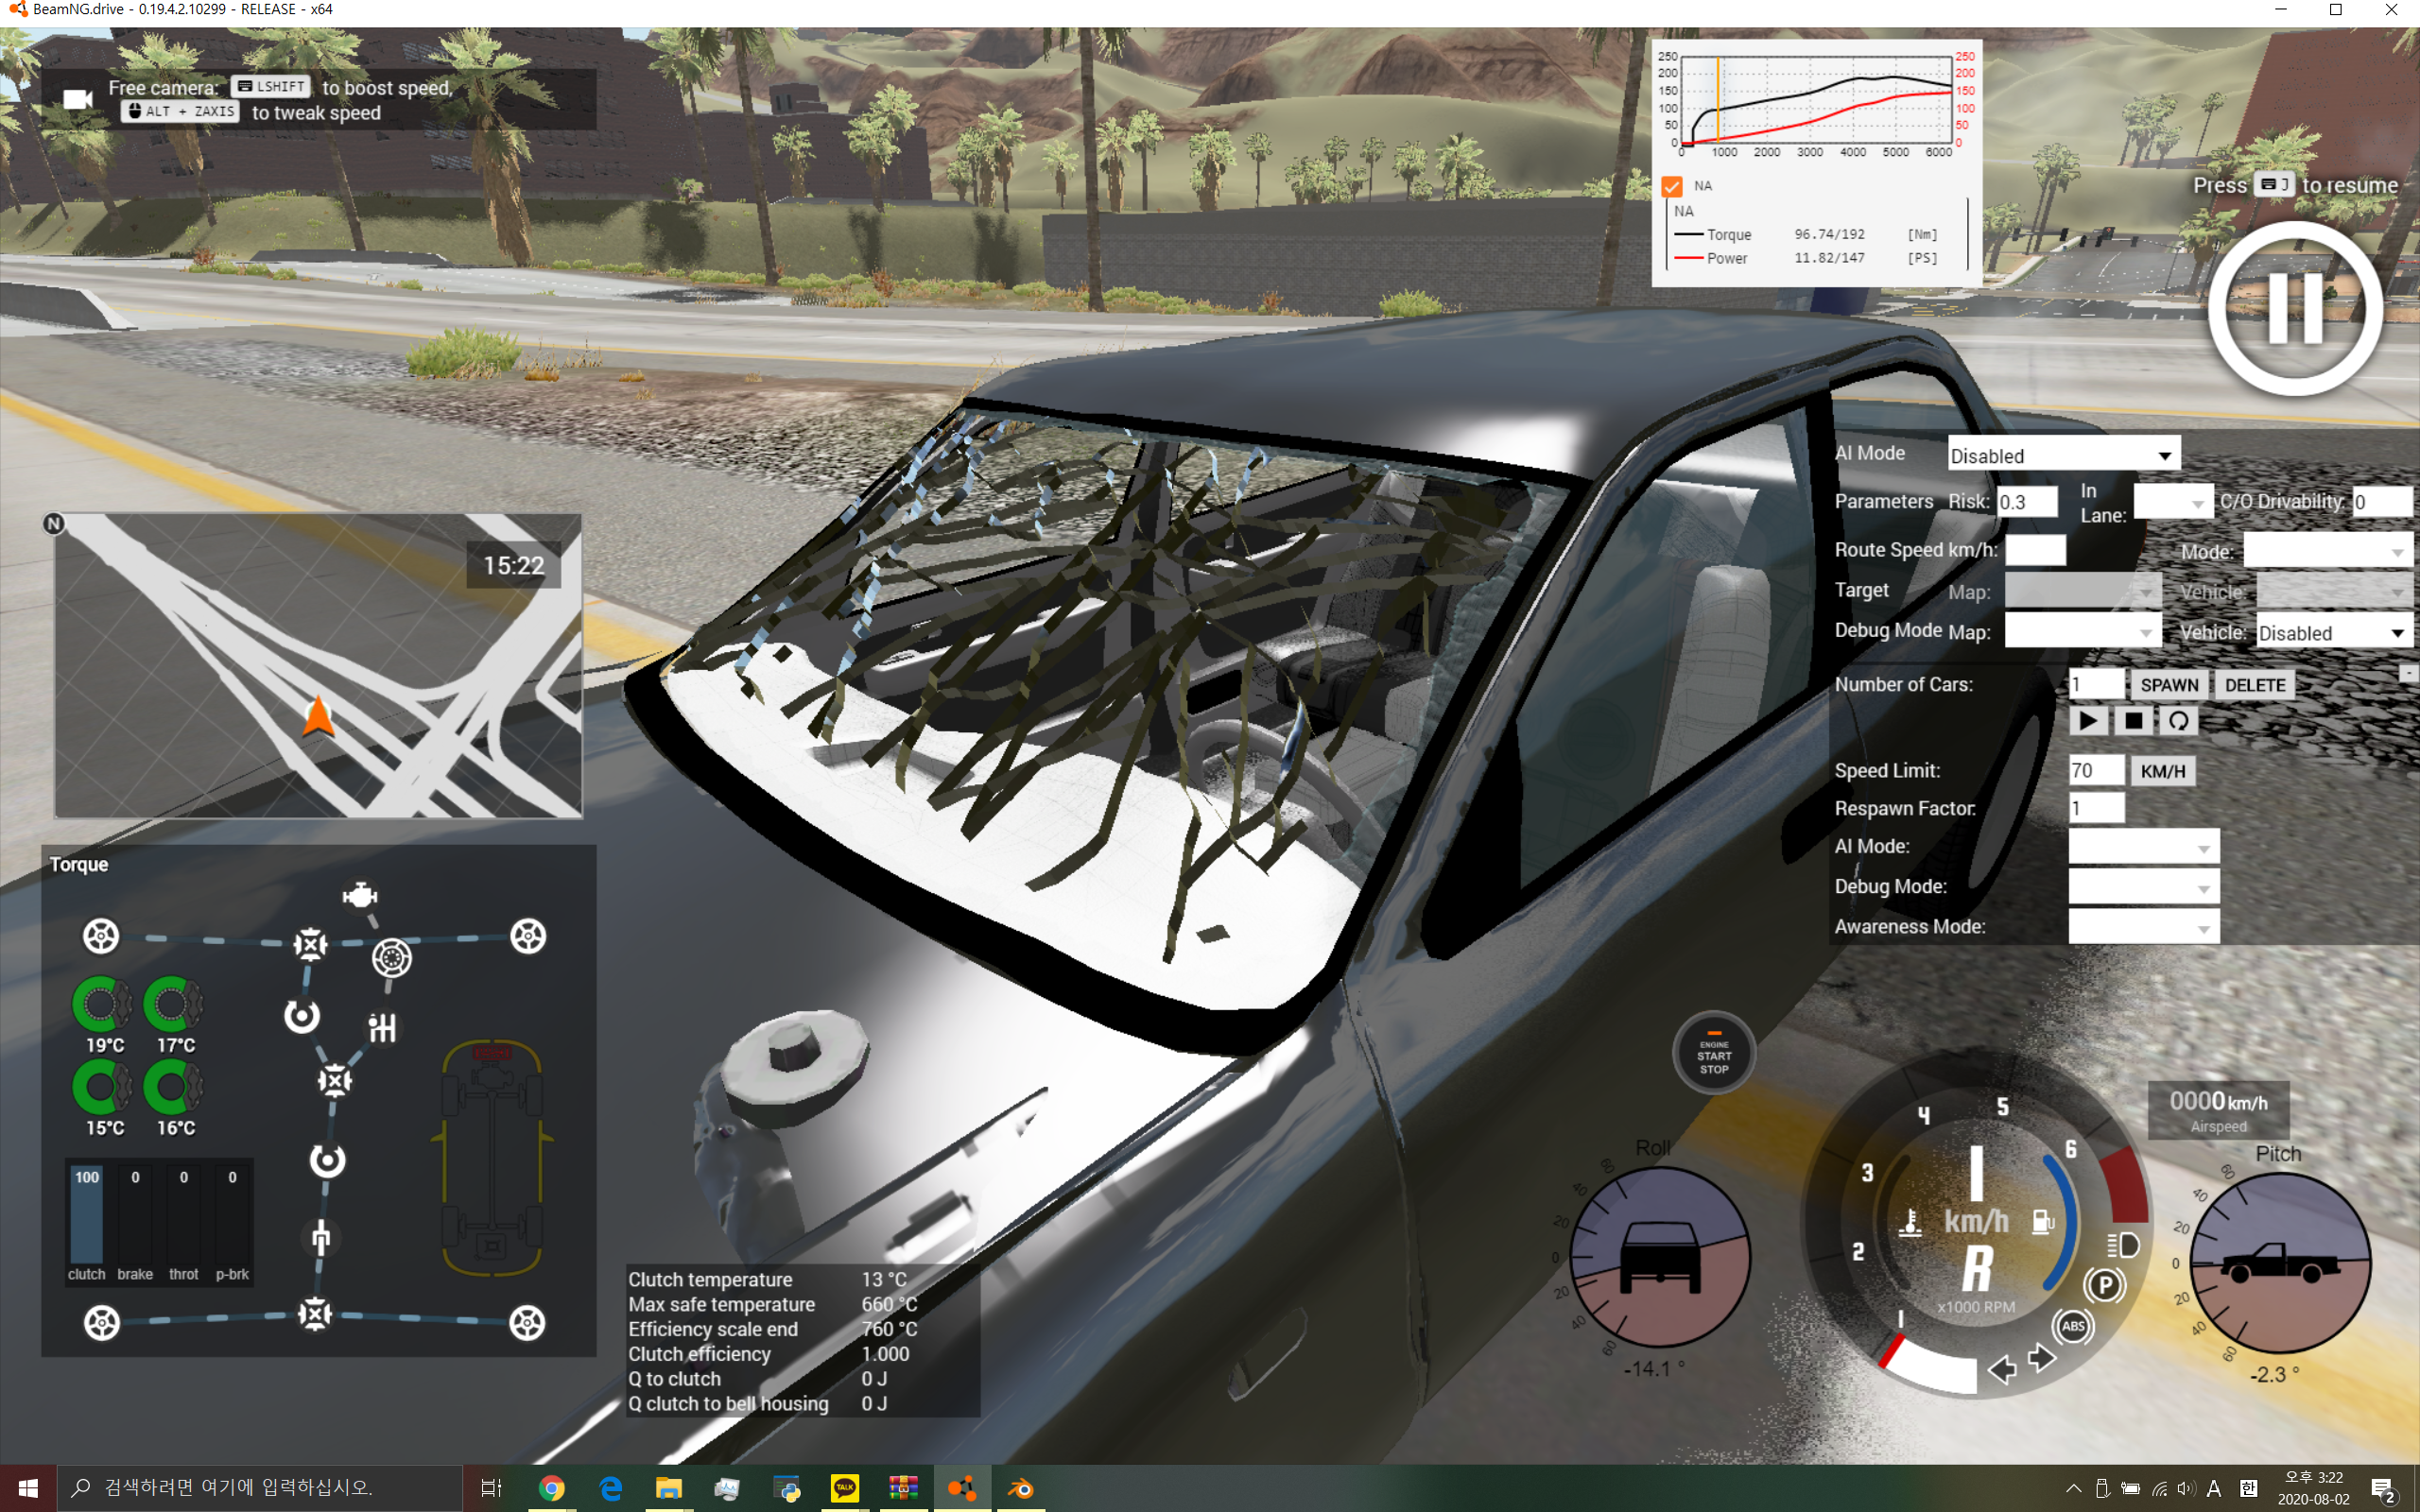Click the front differential icon
Viewport: 2420px width, 1512px height.
(x=310, y=944)
